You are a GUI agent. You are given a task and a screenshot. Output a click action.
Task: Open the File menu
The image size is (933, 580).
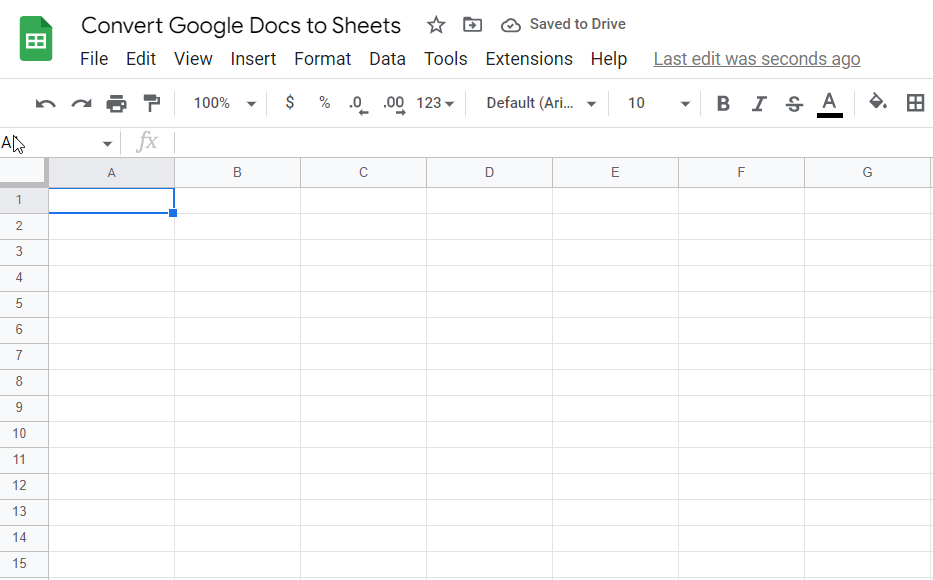point(94,59)
